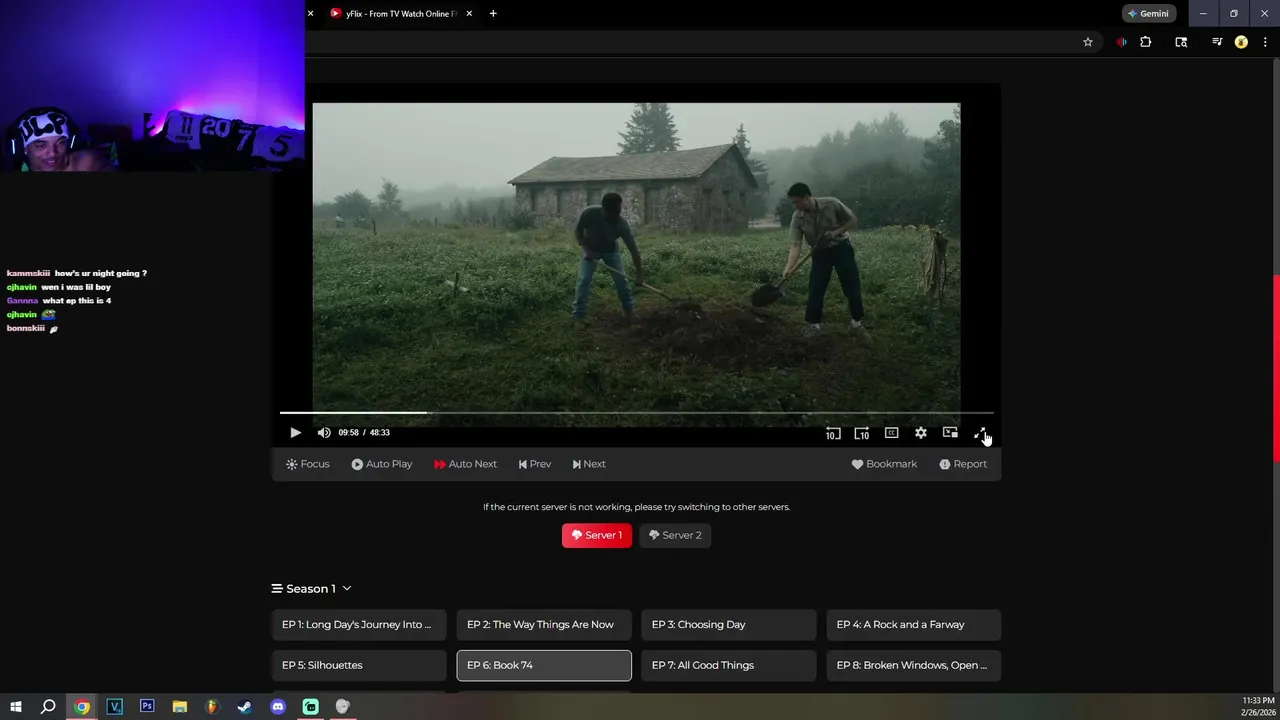Screen dimensions: 1280x720
Task: Open Vegas Pro from the taskbar
Action: click(x=114, y=706)
